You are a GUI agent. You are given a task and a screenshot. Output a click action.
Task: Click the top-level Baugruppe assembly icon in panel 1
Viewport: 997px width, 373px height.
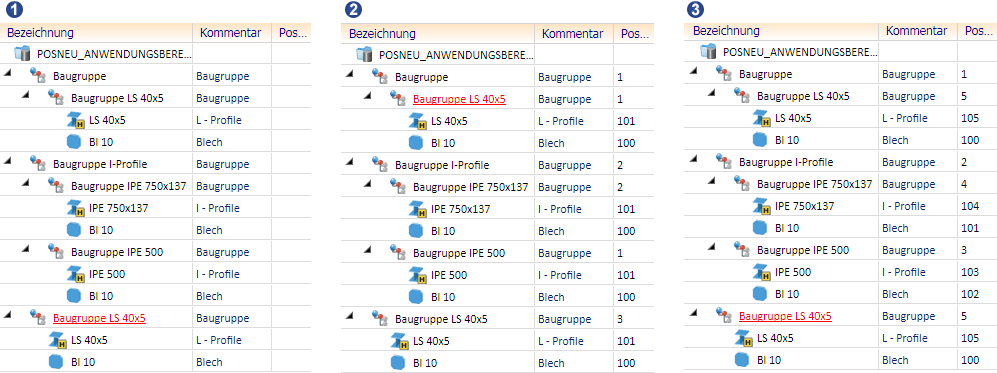pyautogui.click(x=38, y=76)
